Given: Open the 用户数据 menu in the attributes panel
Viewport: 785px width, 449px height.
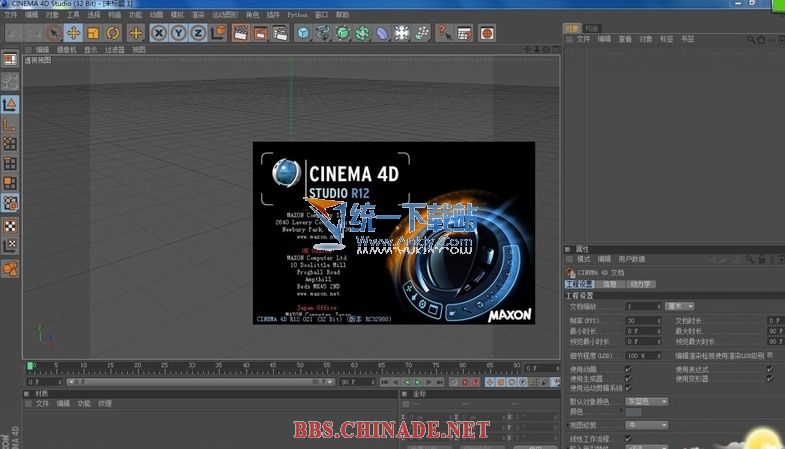Looking at the screenshot, I should pos(631,259).
